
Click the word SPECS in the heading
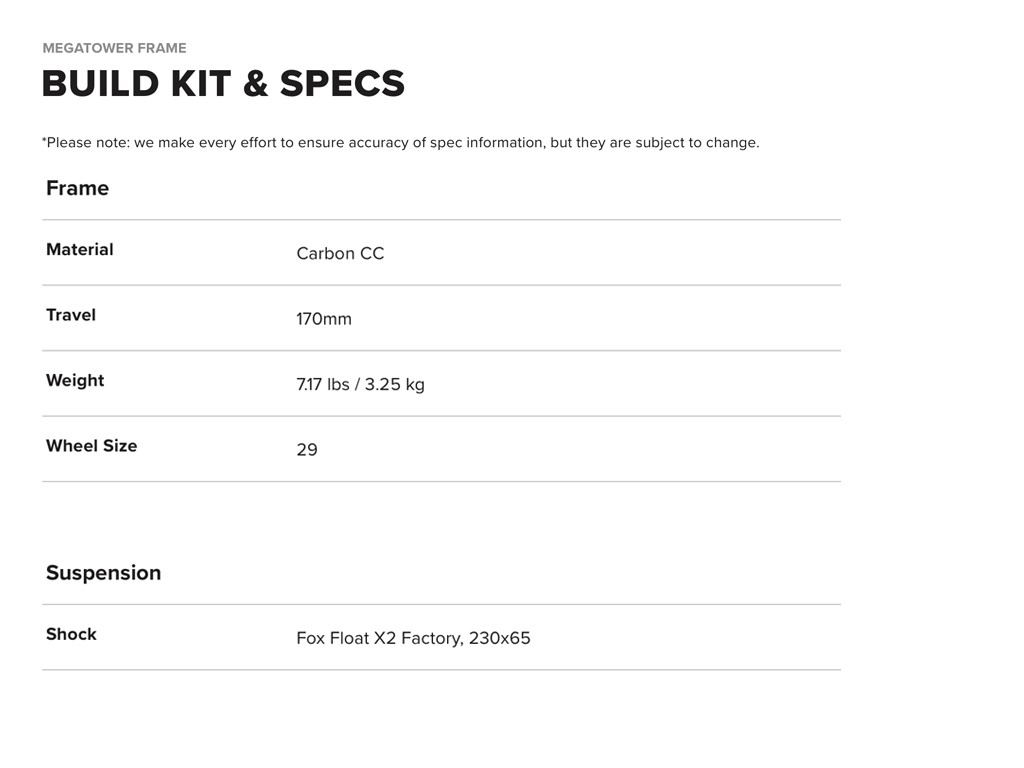(x=342, y=84)
